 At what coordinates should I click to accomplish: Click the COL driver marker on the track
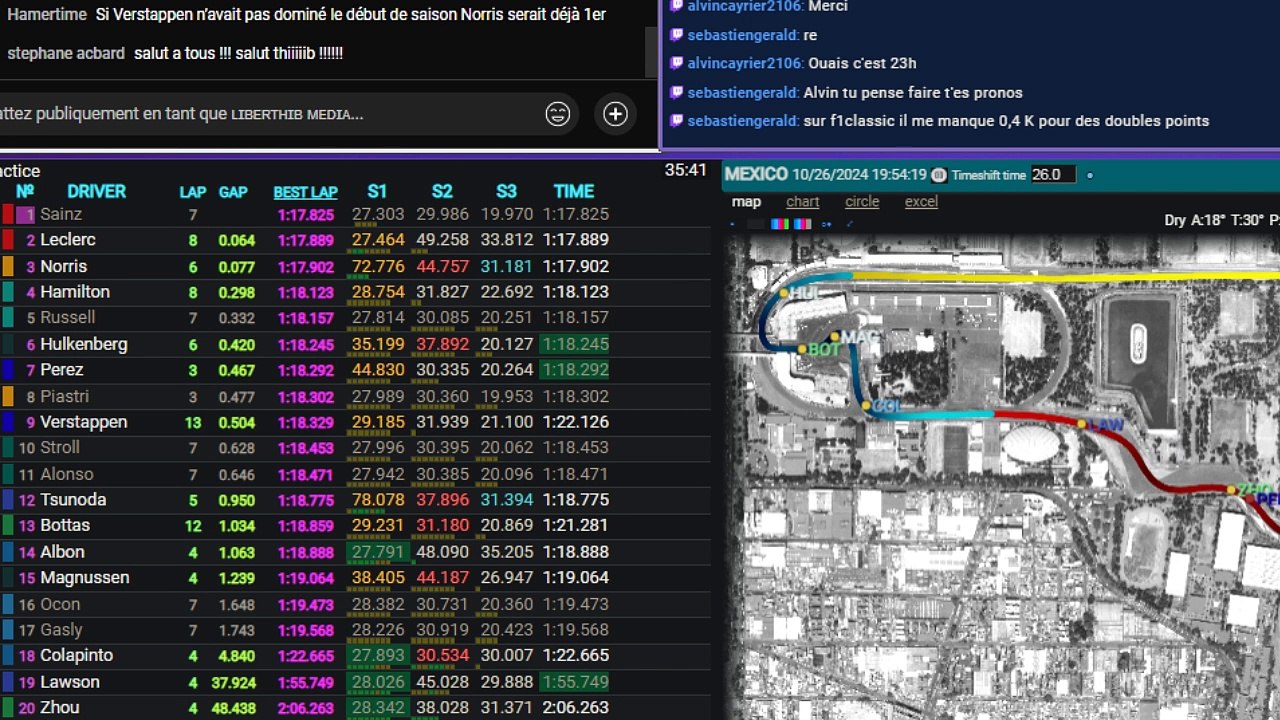(866, 406)
